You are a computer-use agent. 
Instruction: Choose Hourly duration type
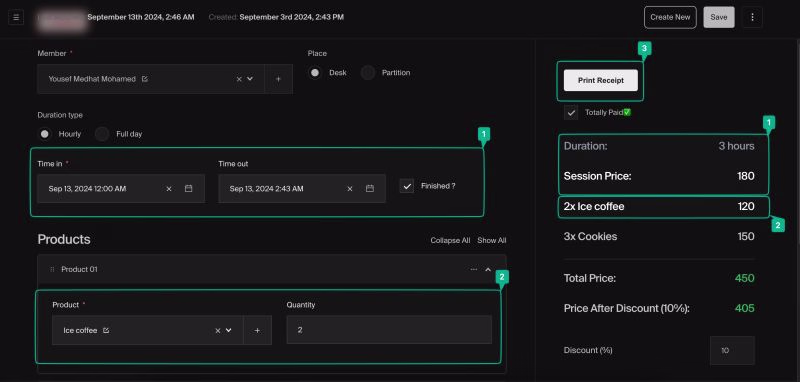(45, 134)
